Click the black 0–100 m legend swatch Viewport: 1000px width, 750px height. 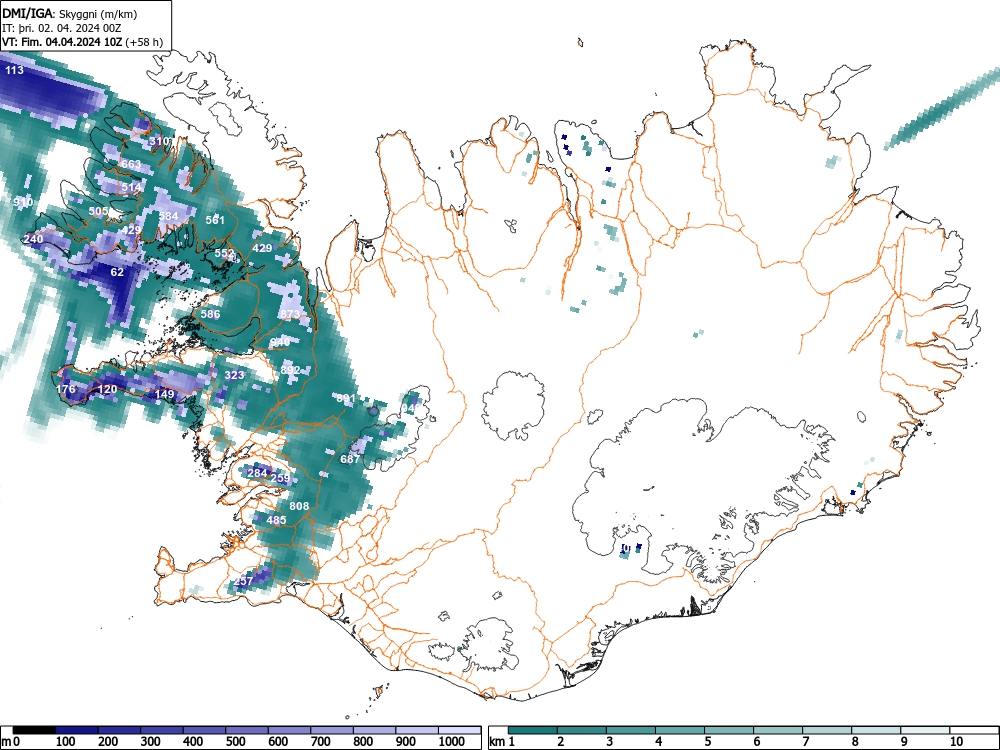(x=34, y=730)
